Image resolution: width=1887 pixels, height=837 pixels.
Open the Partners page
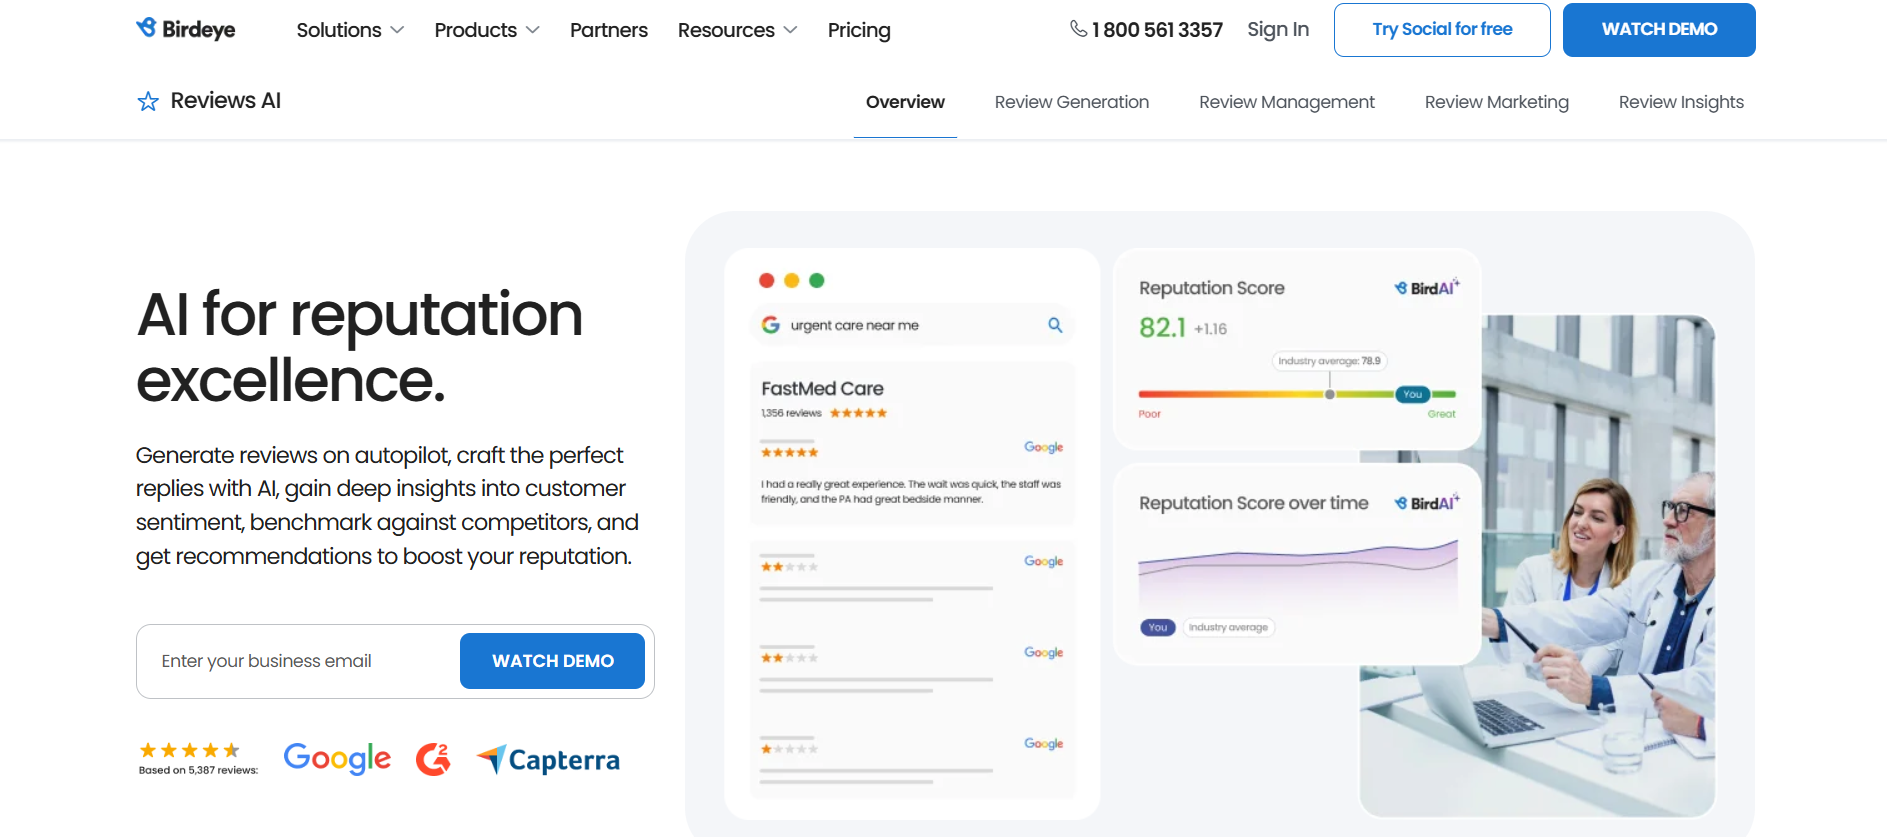tap(609, 30)
